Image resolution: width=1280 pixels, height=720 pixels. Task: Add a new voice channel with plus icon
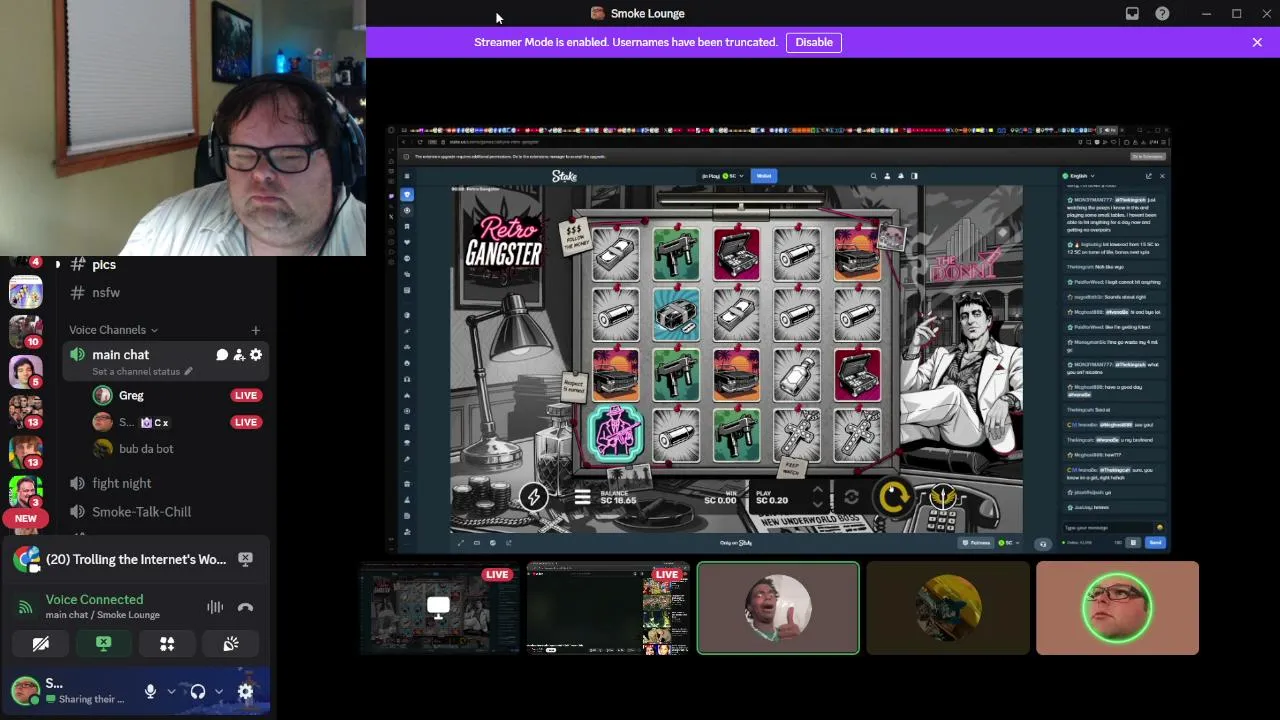(x=255, y=330)
